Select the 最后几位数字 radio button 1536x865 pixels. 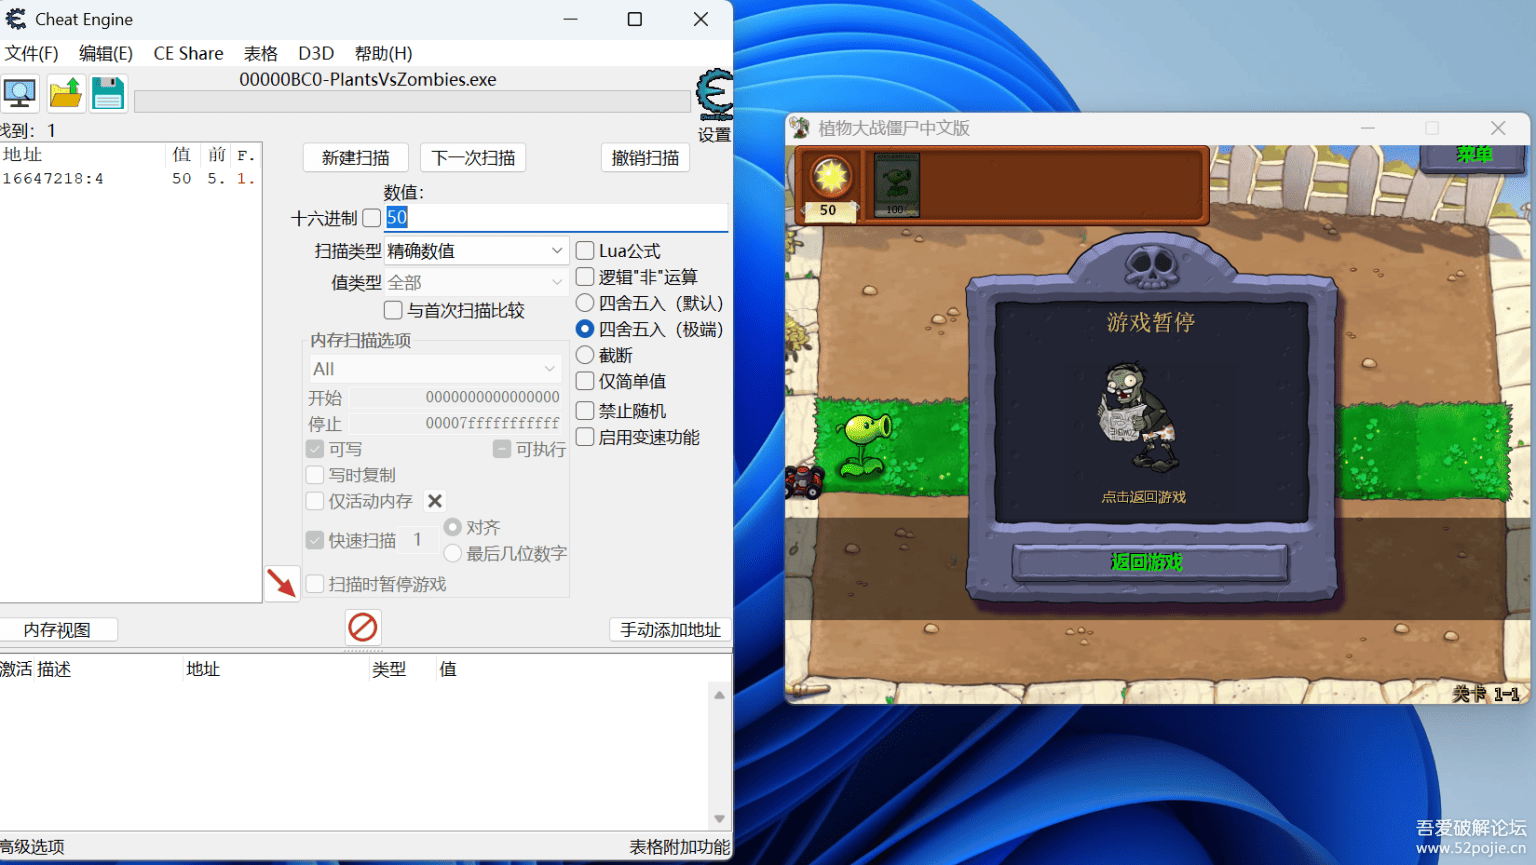[453, 553]
